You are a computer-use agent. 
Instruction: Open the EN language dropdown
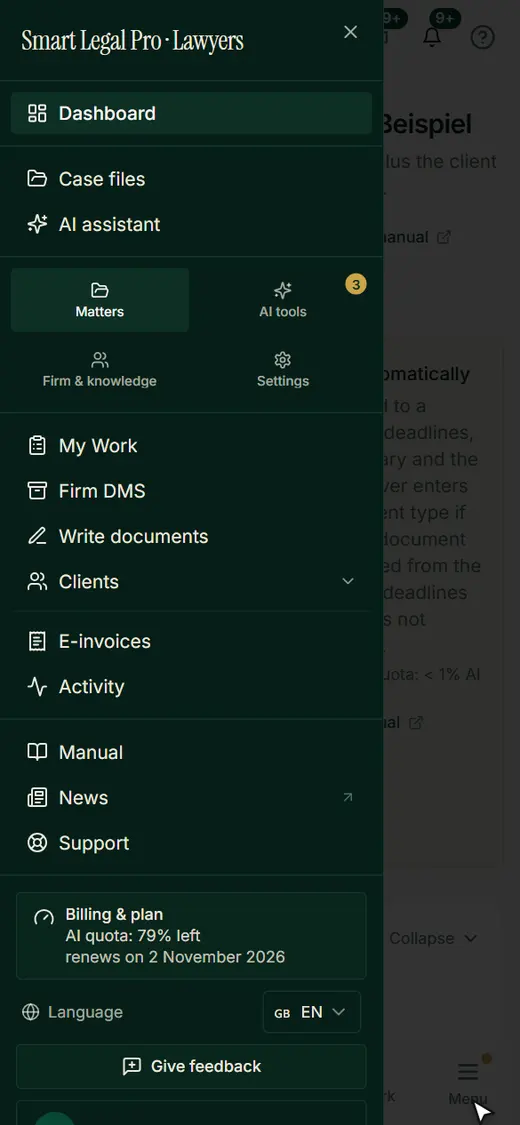click(x=312, y=1012)
